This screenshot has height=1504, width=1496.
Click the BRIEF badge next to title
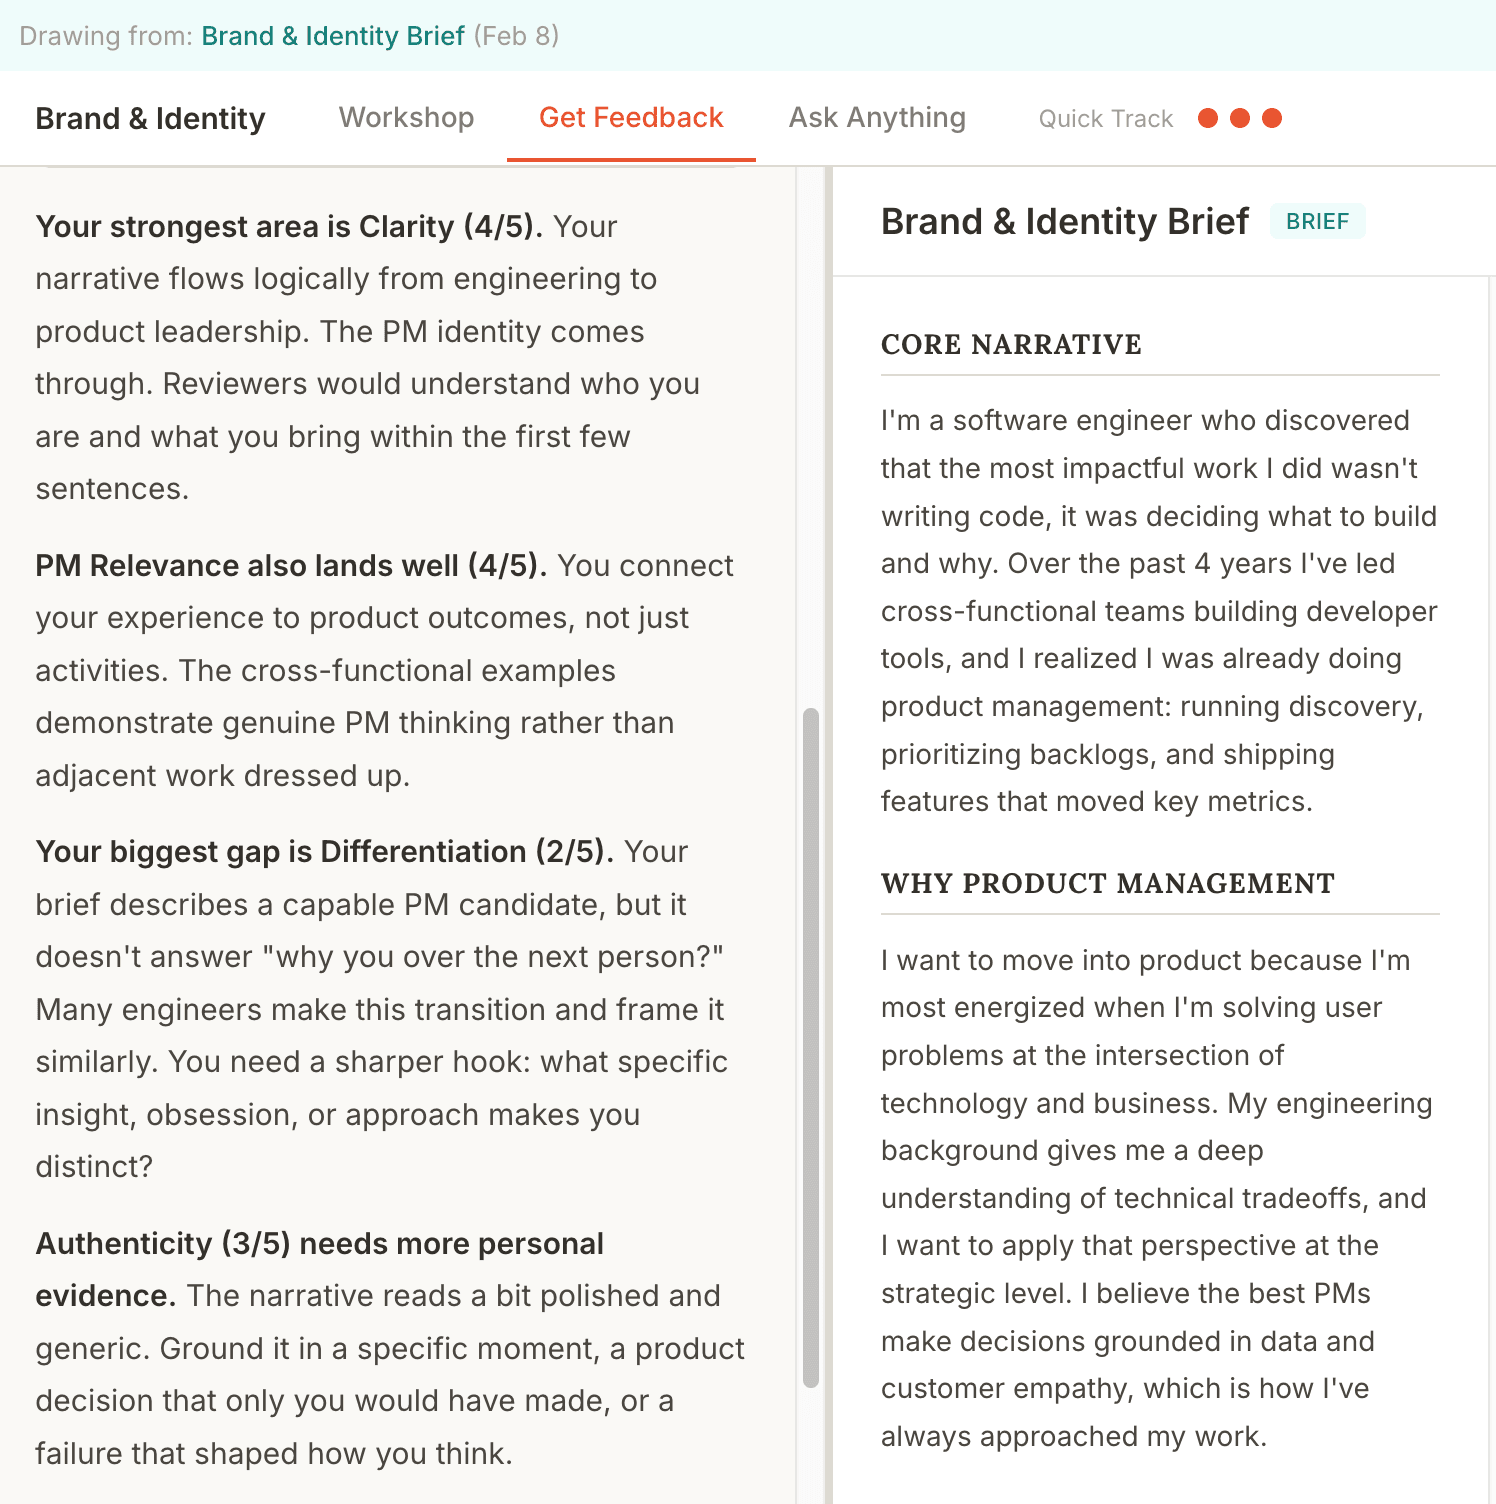tap(1317, 221)
